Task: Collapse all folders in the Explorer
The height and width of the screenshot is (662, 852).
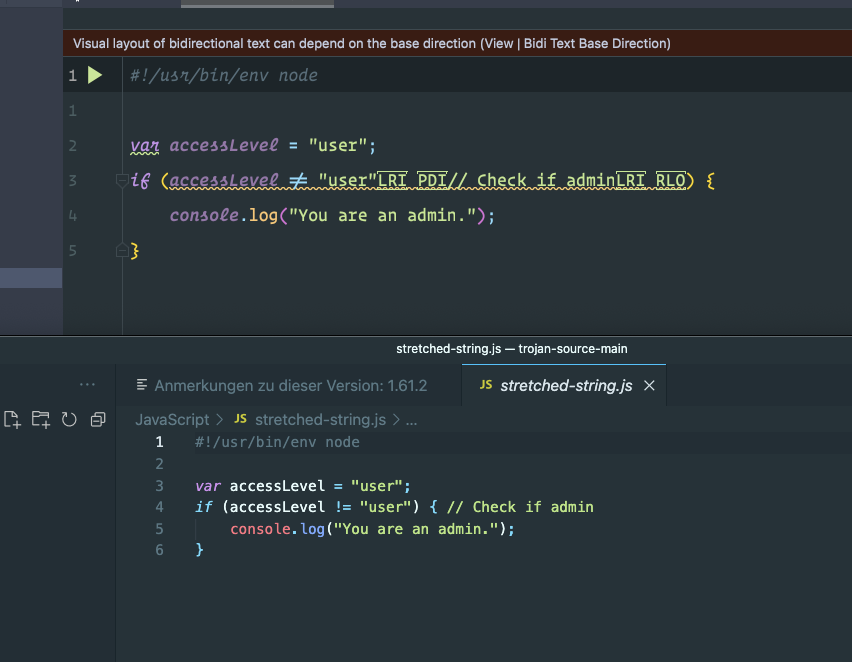Action: [x=97, y=419]
